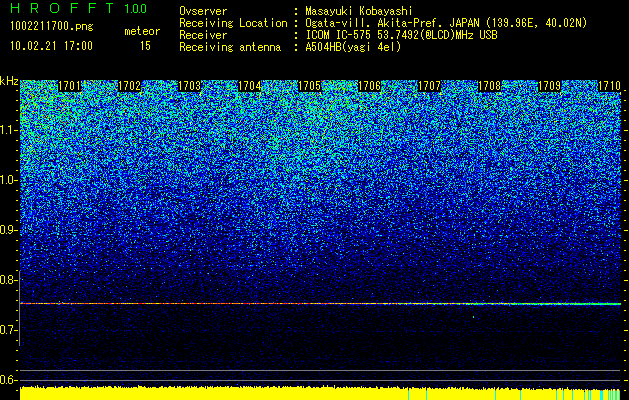
Task: Click the kHz axis unit label
Action: click(x=9, y=81)
